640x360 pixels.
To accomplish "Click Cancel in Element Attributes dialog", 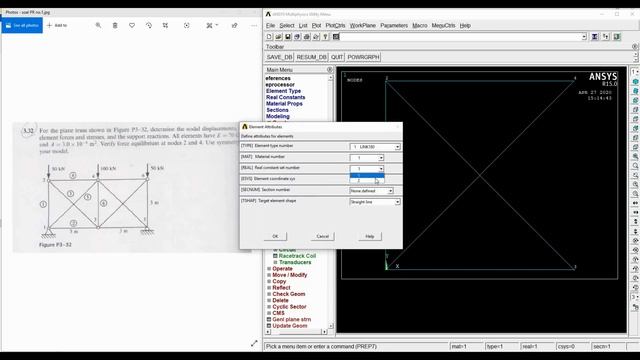I will [322, 236].
